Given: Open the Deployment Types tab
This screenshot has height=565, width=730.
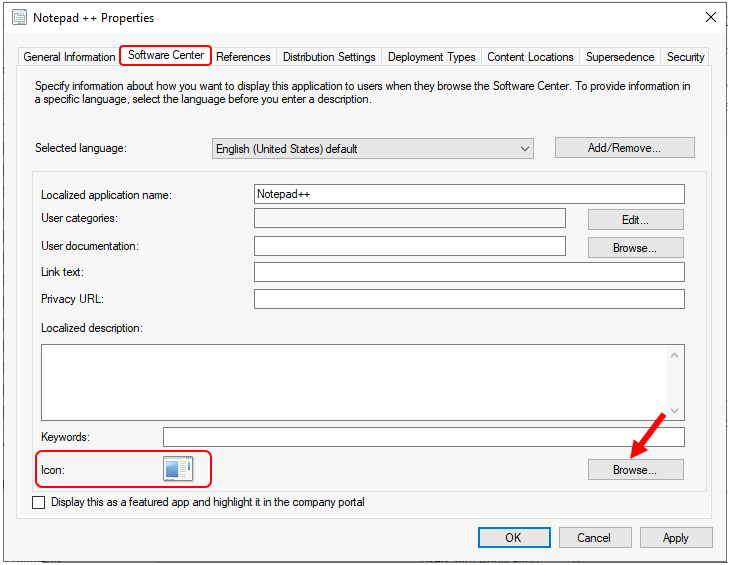Looking at the screenshot, I should pyautogui.click(x=432, y=57).
